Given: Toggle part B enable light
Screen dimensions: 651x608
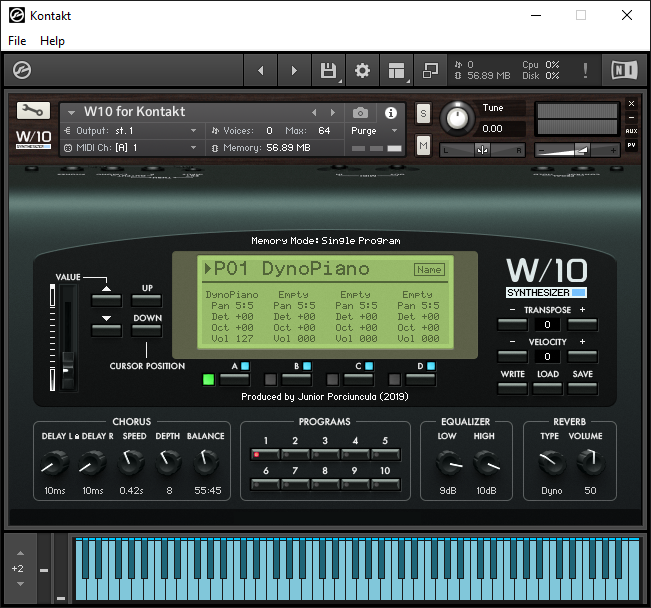Looking at the screenshot, I should click(270, 380).
